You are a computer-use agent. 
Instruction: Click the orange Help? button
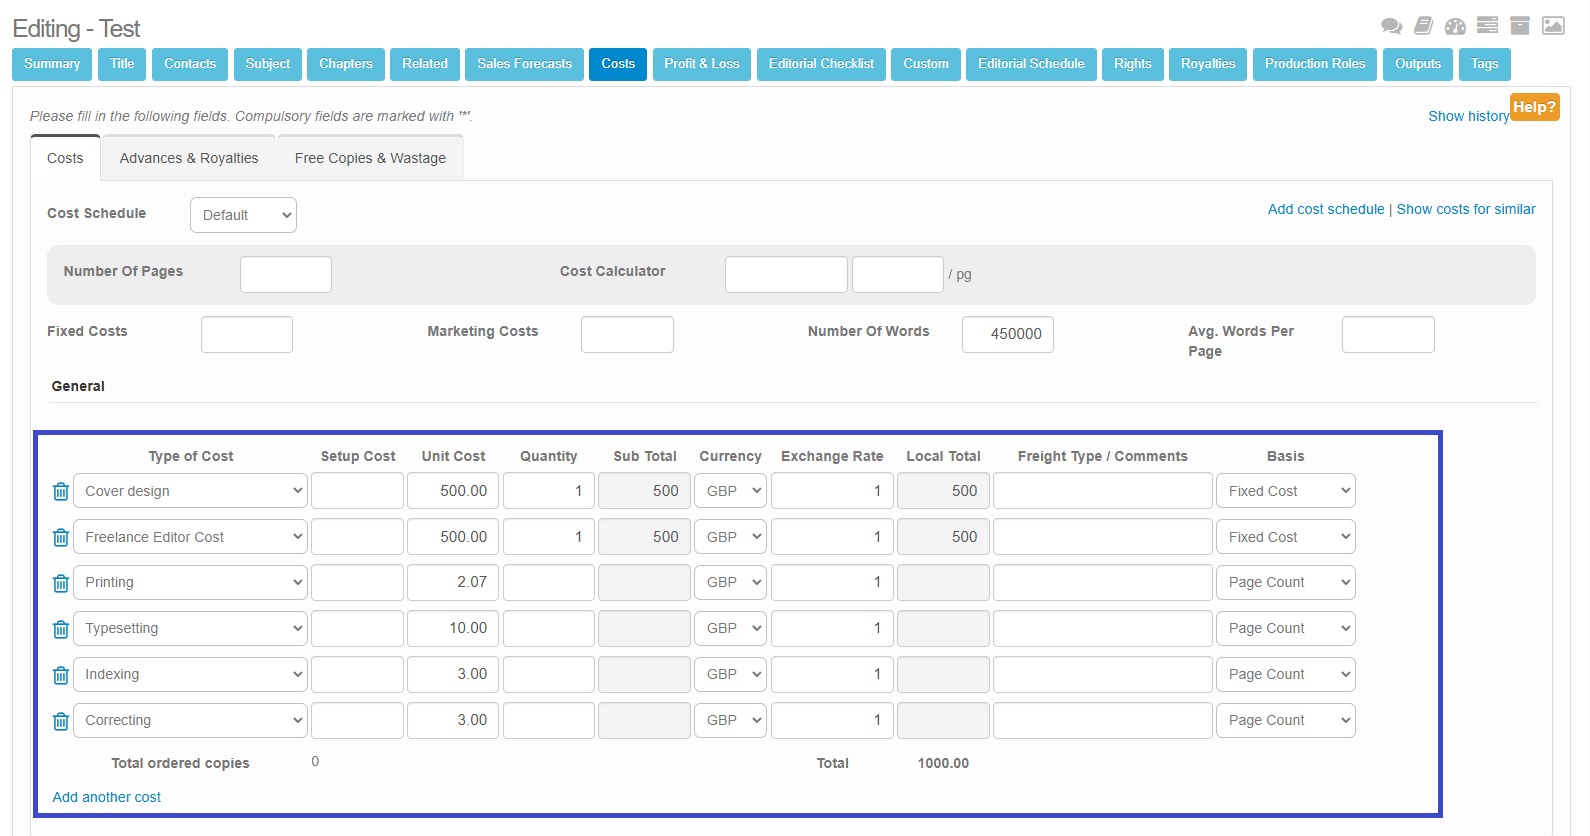tap(1534, 107)
